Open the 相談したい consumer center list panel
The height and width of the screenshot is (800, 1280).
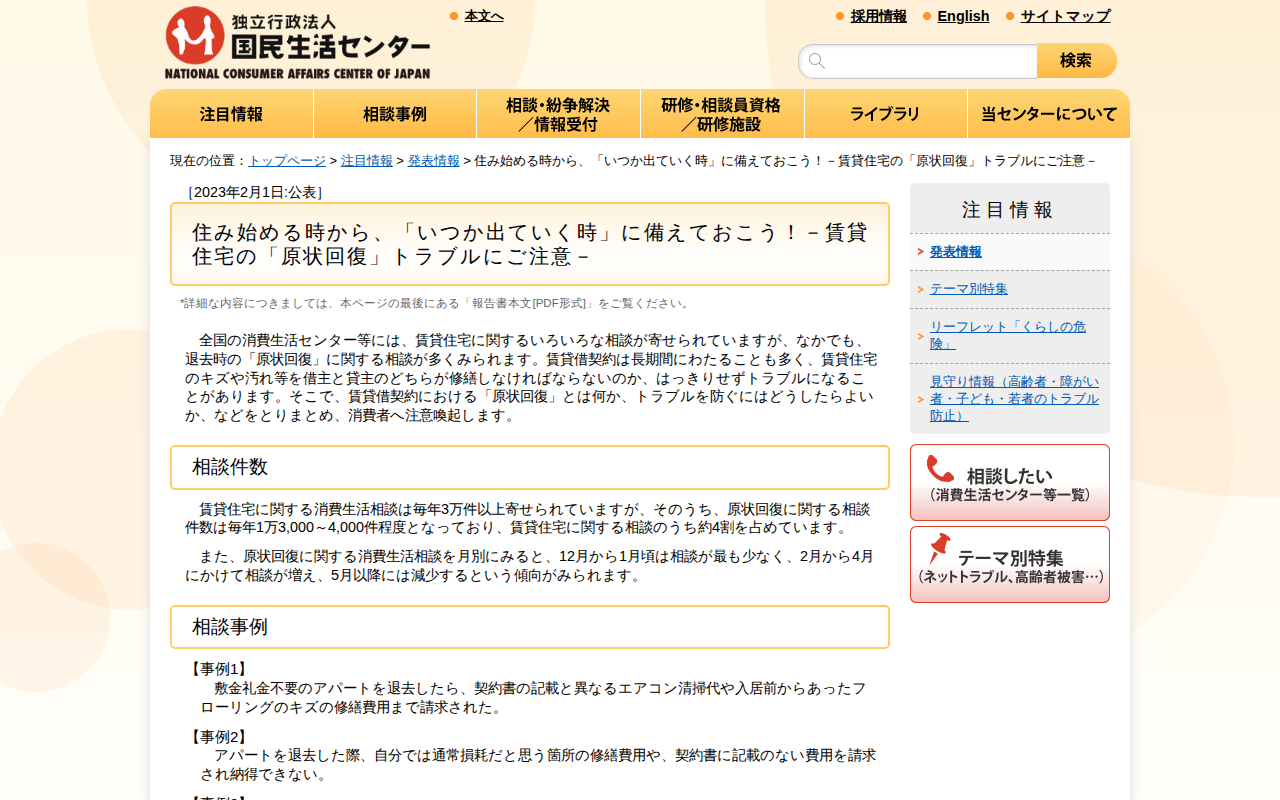[1009, 482]
